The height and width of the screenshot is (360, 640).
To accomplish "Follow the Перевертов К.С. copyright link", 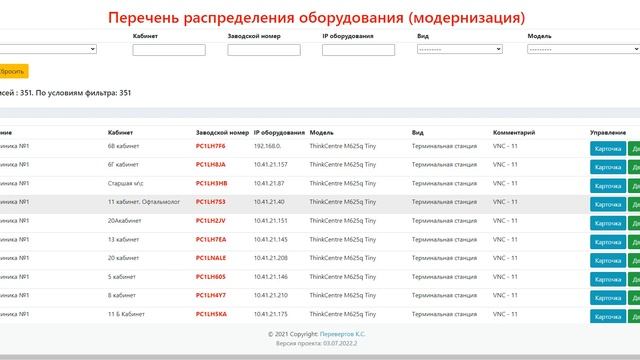I will click(x=342, y=334).
